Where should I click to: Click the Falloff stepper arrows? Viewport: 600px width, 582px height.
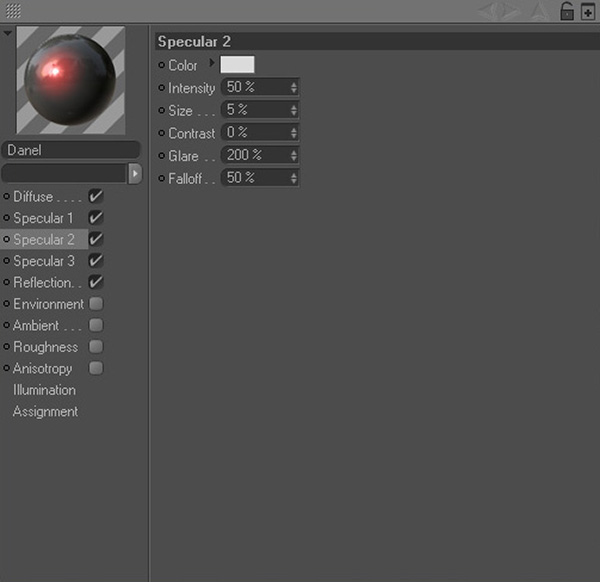(293, 178)
